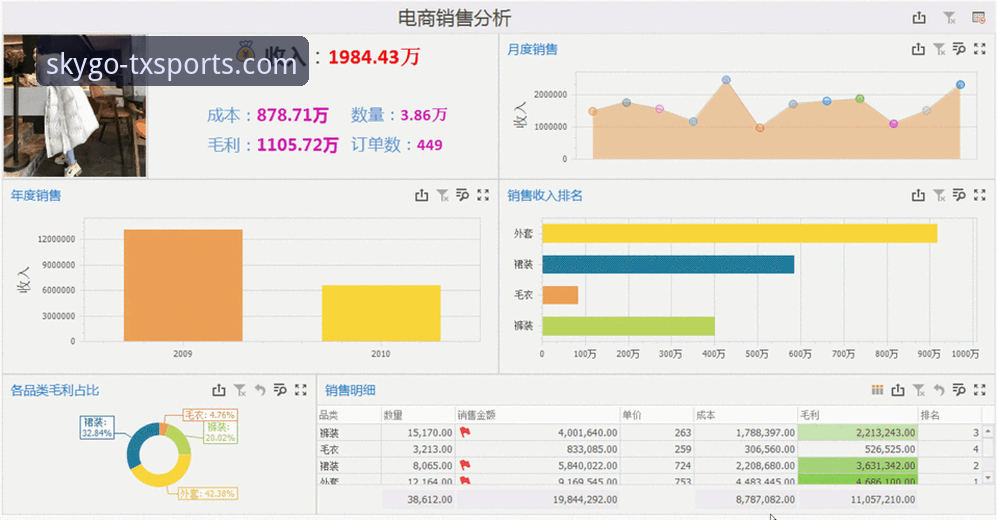This screenshot has width=997, height=520.
Task: Export the 月度销售 chart
Action: click(x=918, y=49)
